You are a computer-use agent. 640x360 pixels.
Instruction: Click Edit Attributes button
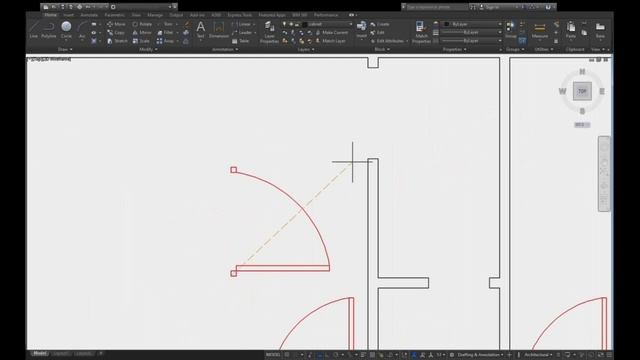(x=387, y=41)
